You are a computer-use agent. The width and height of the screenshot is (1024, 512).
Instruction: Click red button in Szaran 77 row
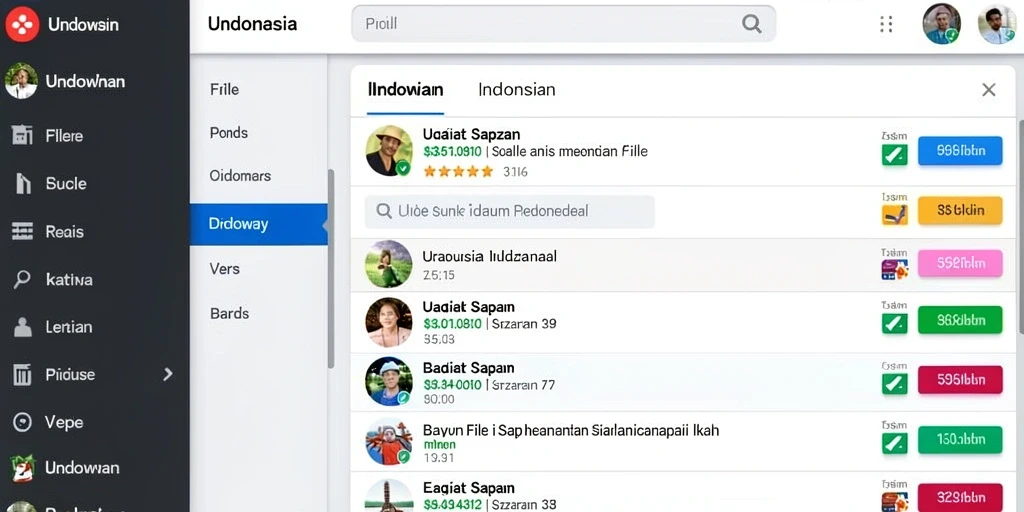tap(960, 379)
